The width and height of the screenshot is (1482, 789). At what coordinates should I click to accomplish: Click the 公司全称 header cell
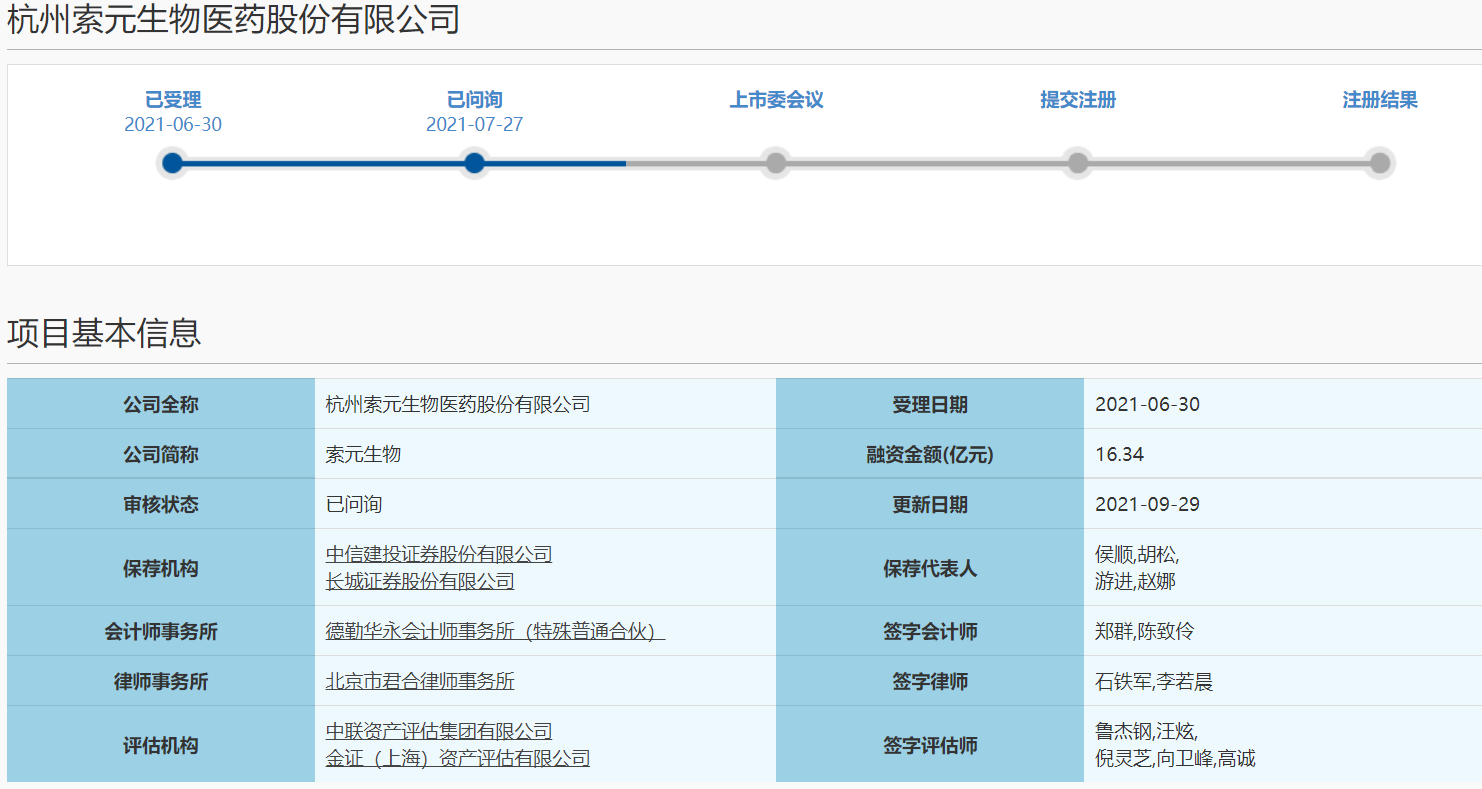[x=161, y=404]
